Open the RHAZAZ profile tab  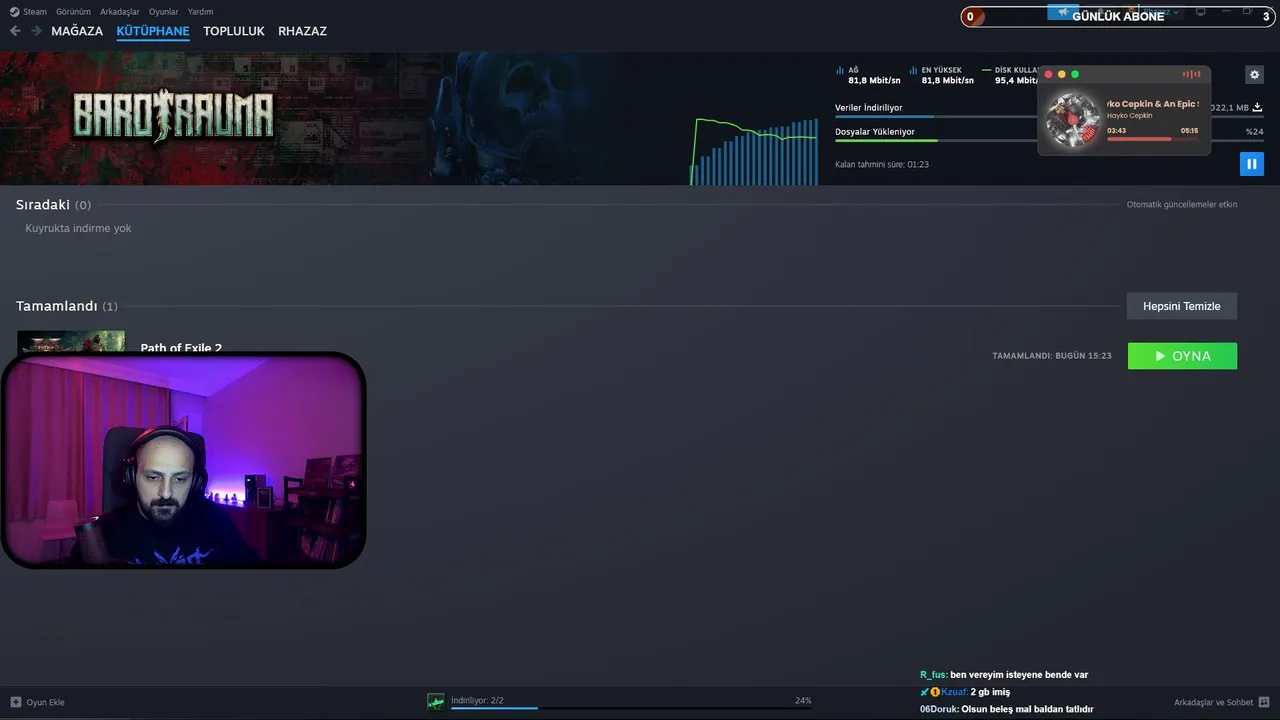(302, 31)
